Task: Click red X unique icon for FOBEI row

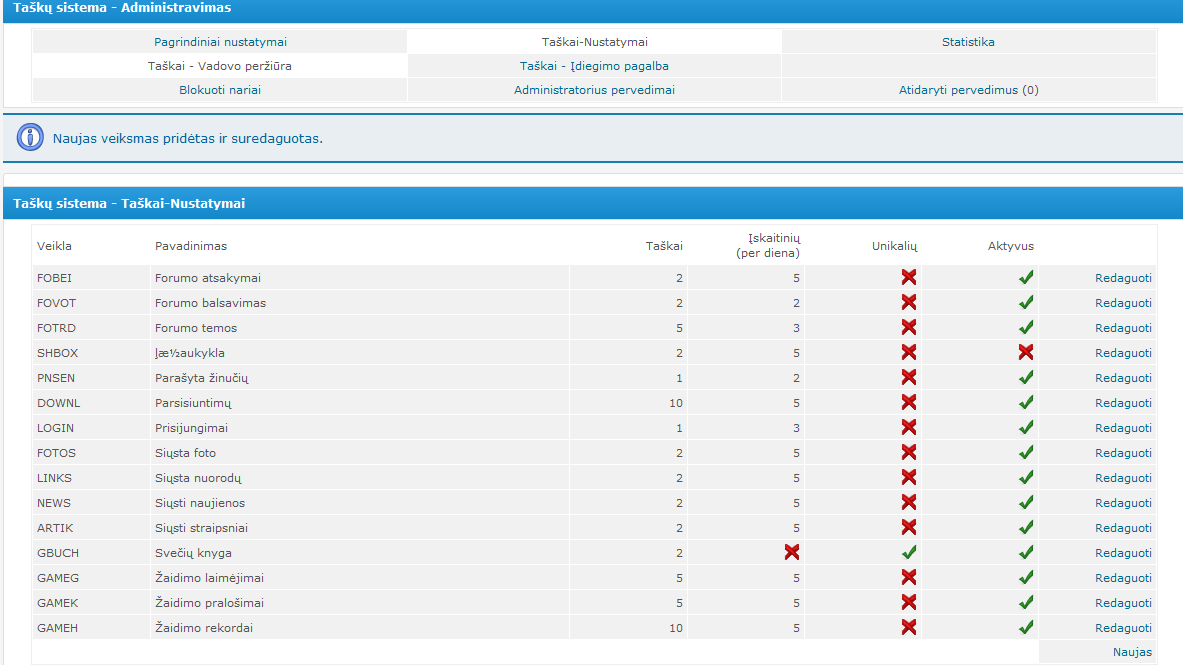Action: tap(908, 278)
